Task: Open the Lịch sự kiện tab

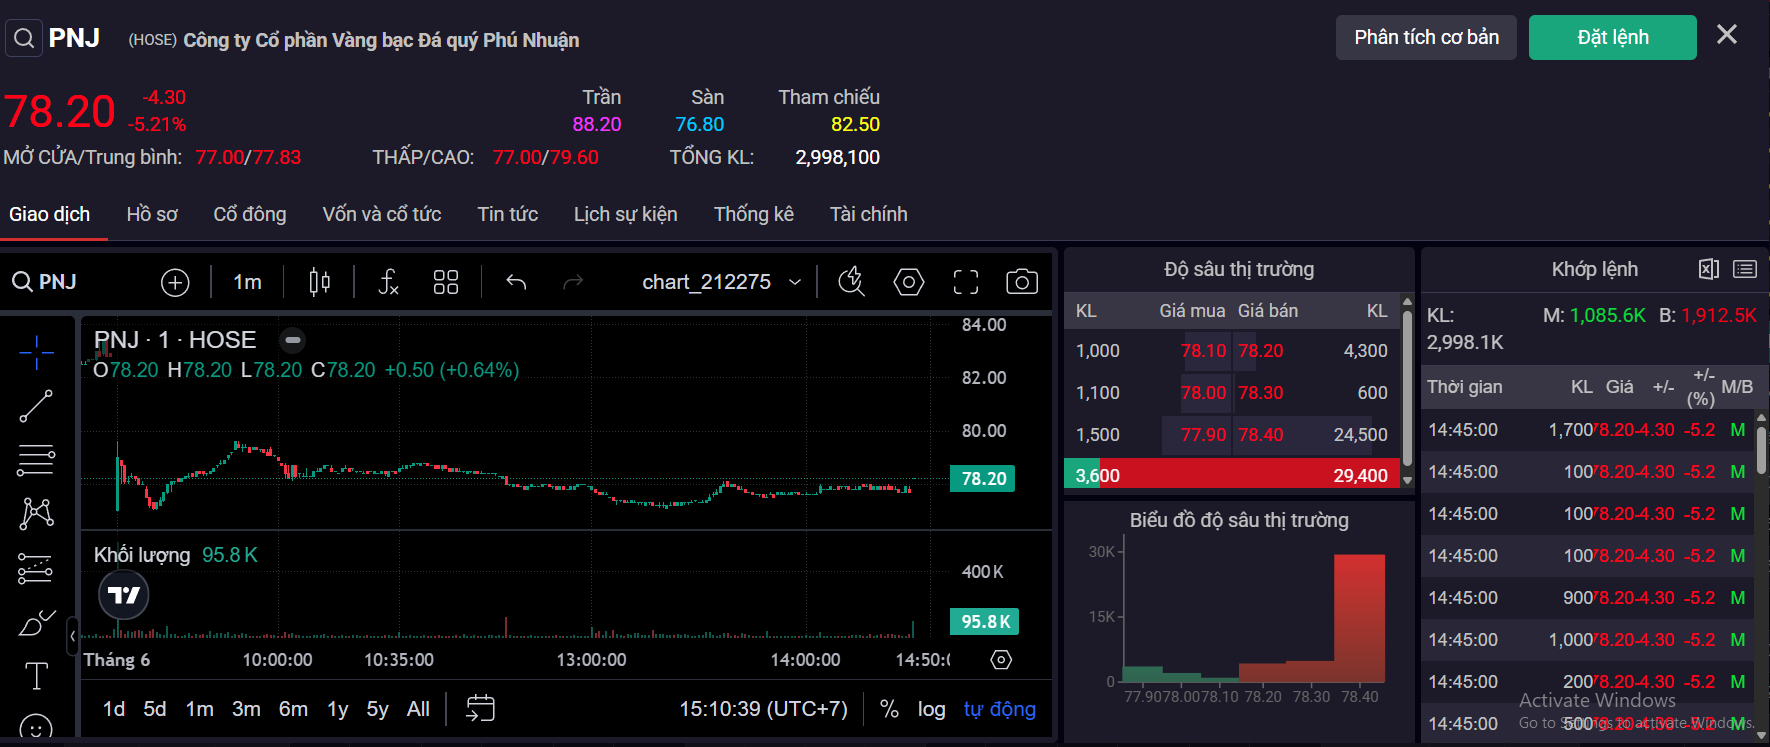Action: tap(626, 214)
